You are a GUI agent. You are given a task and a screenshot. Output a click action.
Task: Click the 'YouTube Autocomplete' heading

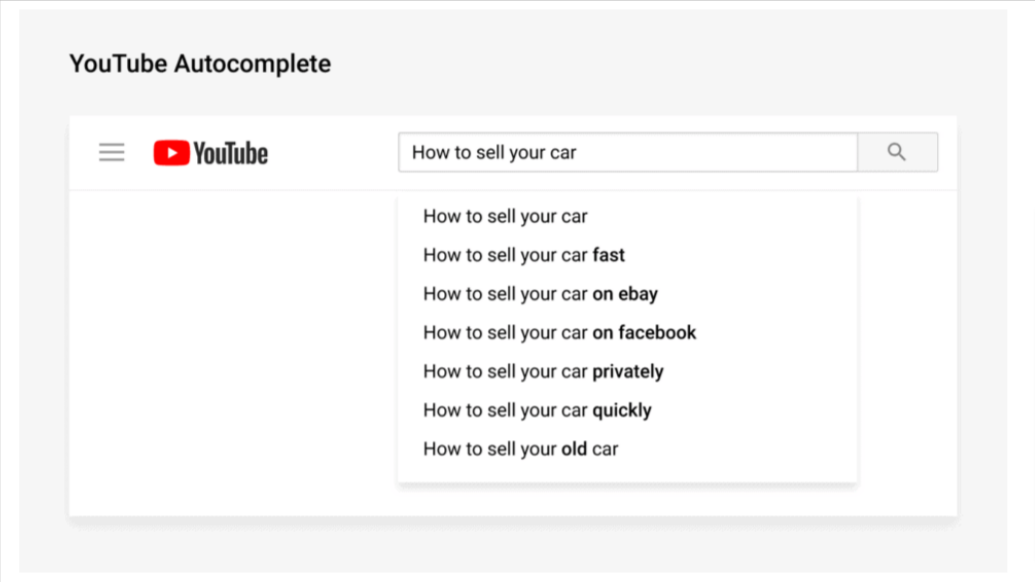[x=200, y=64]
